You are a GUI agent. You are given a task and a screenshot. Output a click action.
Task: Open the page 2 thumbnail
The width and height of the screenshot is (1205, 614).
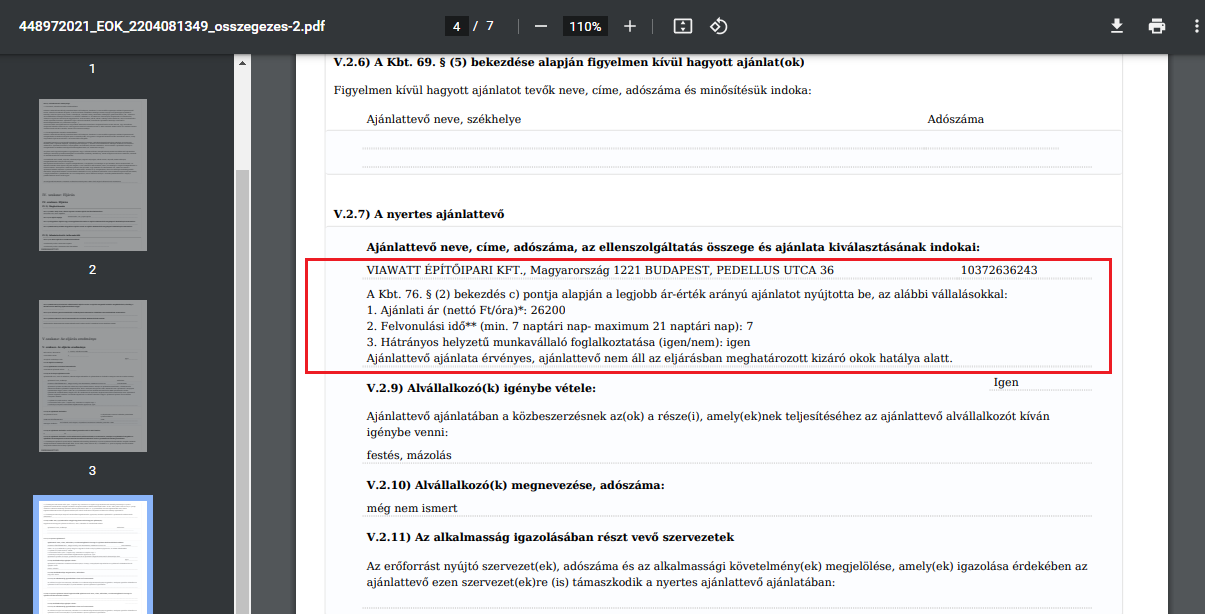92,174
